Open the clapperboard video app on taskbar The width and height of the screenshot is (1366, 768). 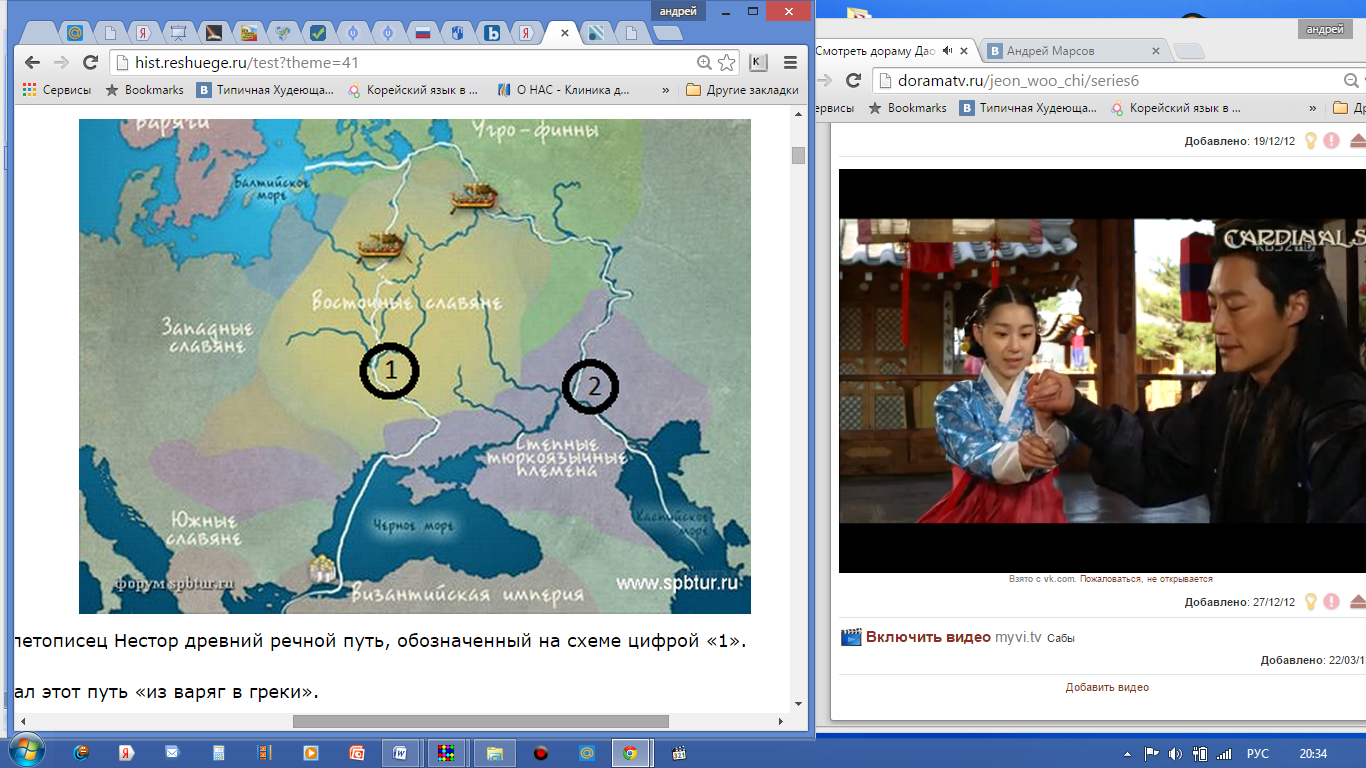(x=679, y=753)
